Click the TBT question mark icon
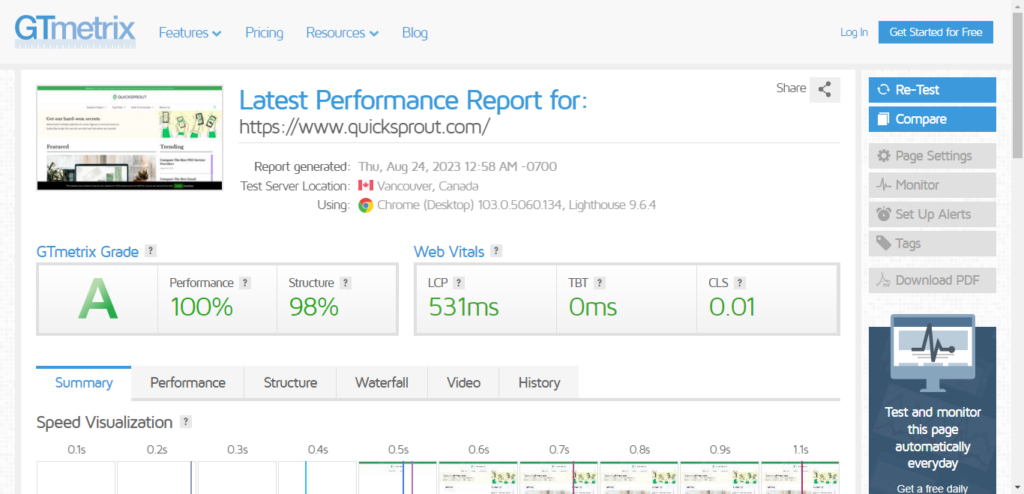The height and width of the screenshot is (494, 1024). click(x=600, y=283)
